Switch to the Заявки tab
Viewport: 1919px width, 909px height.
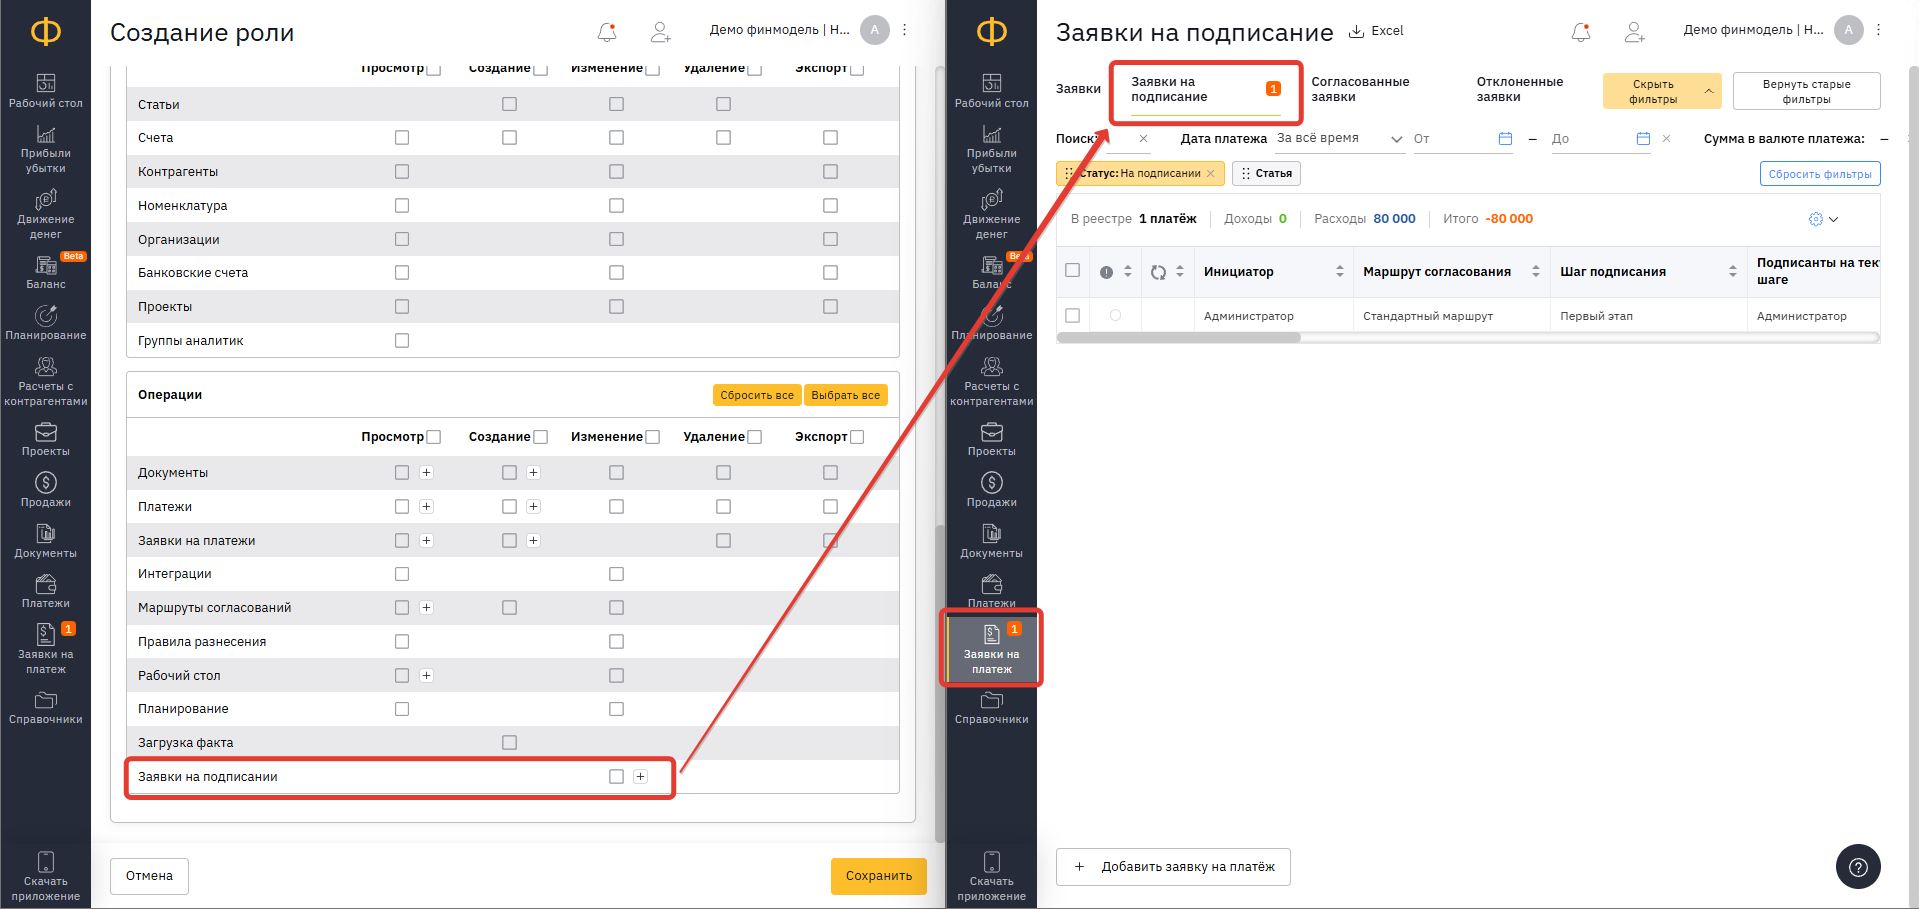point(1078,89)
